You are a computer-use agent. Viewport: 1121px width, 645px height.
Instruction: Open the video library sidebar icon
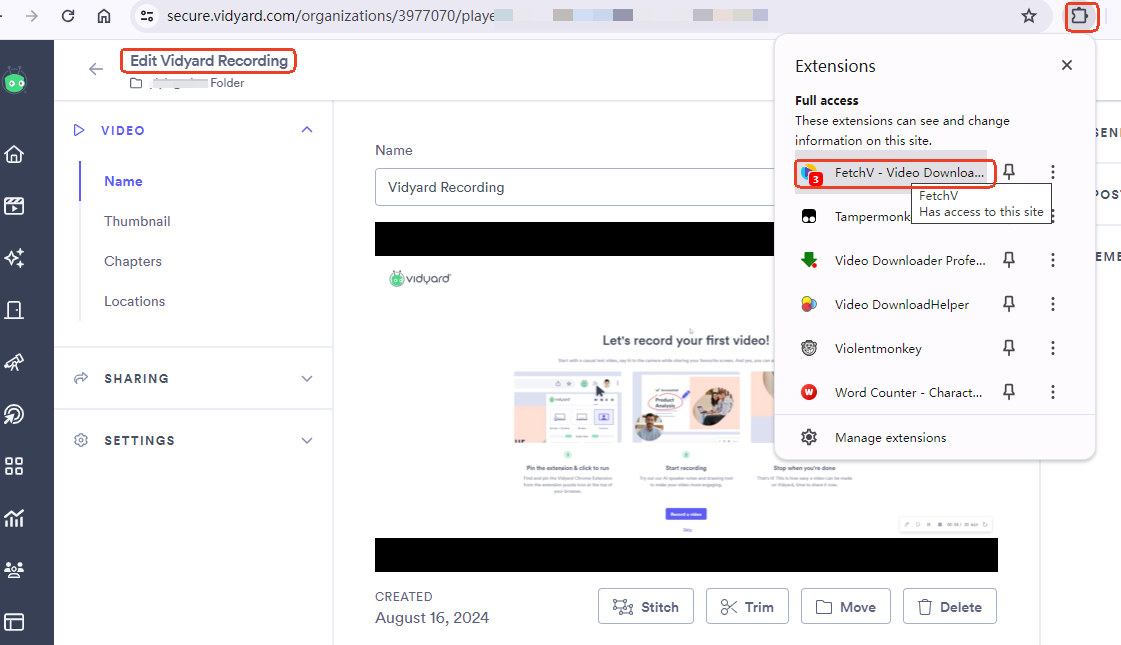pyautogui.click(x=14, y=206)
